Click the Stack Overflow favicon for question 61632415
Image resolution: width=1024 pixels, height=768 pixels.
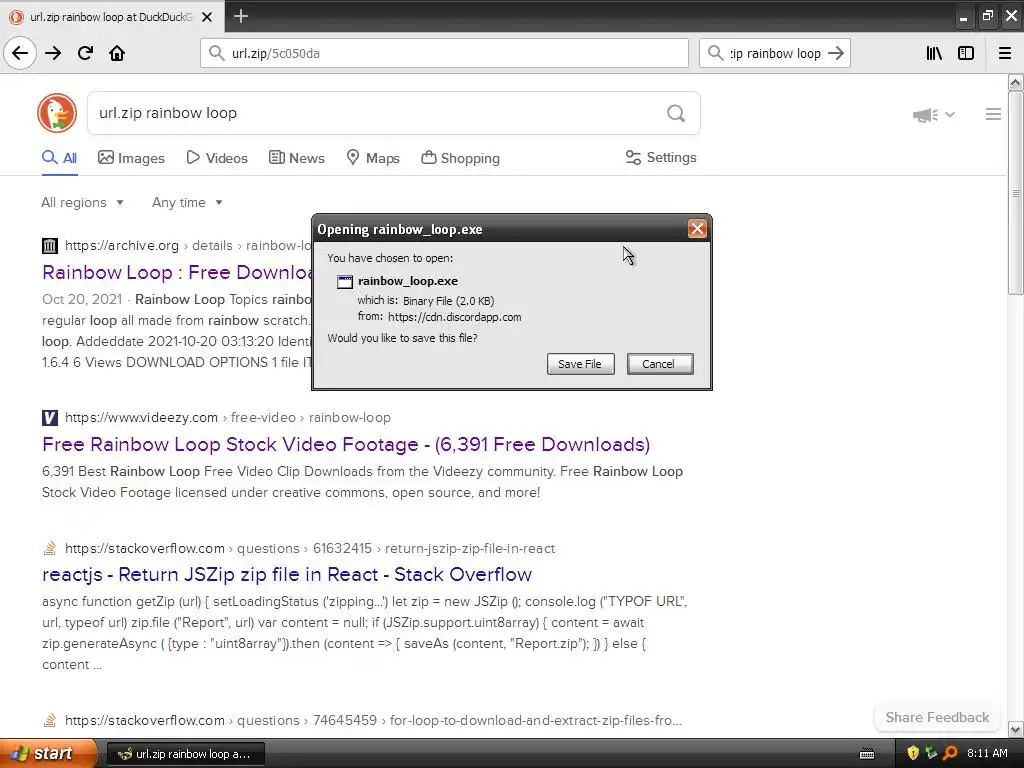pyautogui.click(x=50, y=549)
